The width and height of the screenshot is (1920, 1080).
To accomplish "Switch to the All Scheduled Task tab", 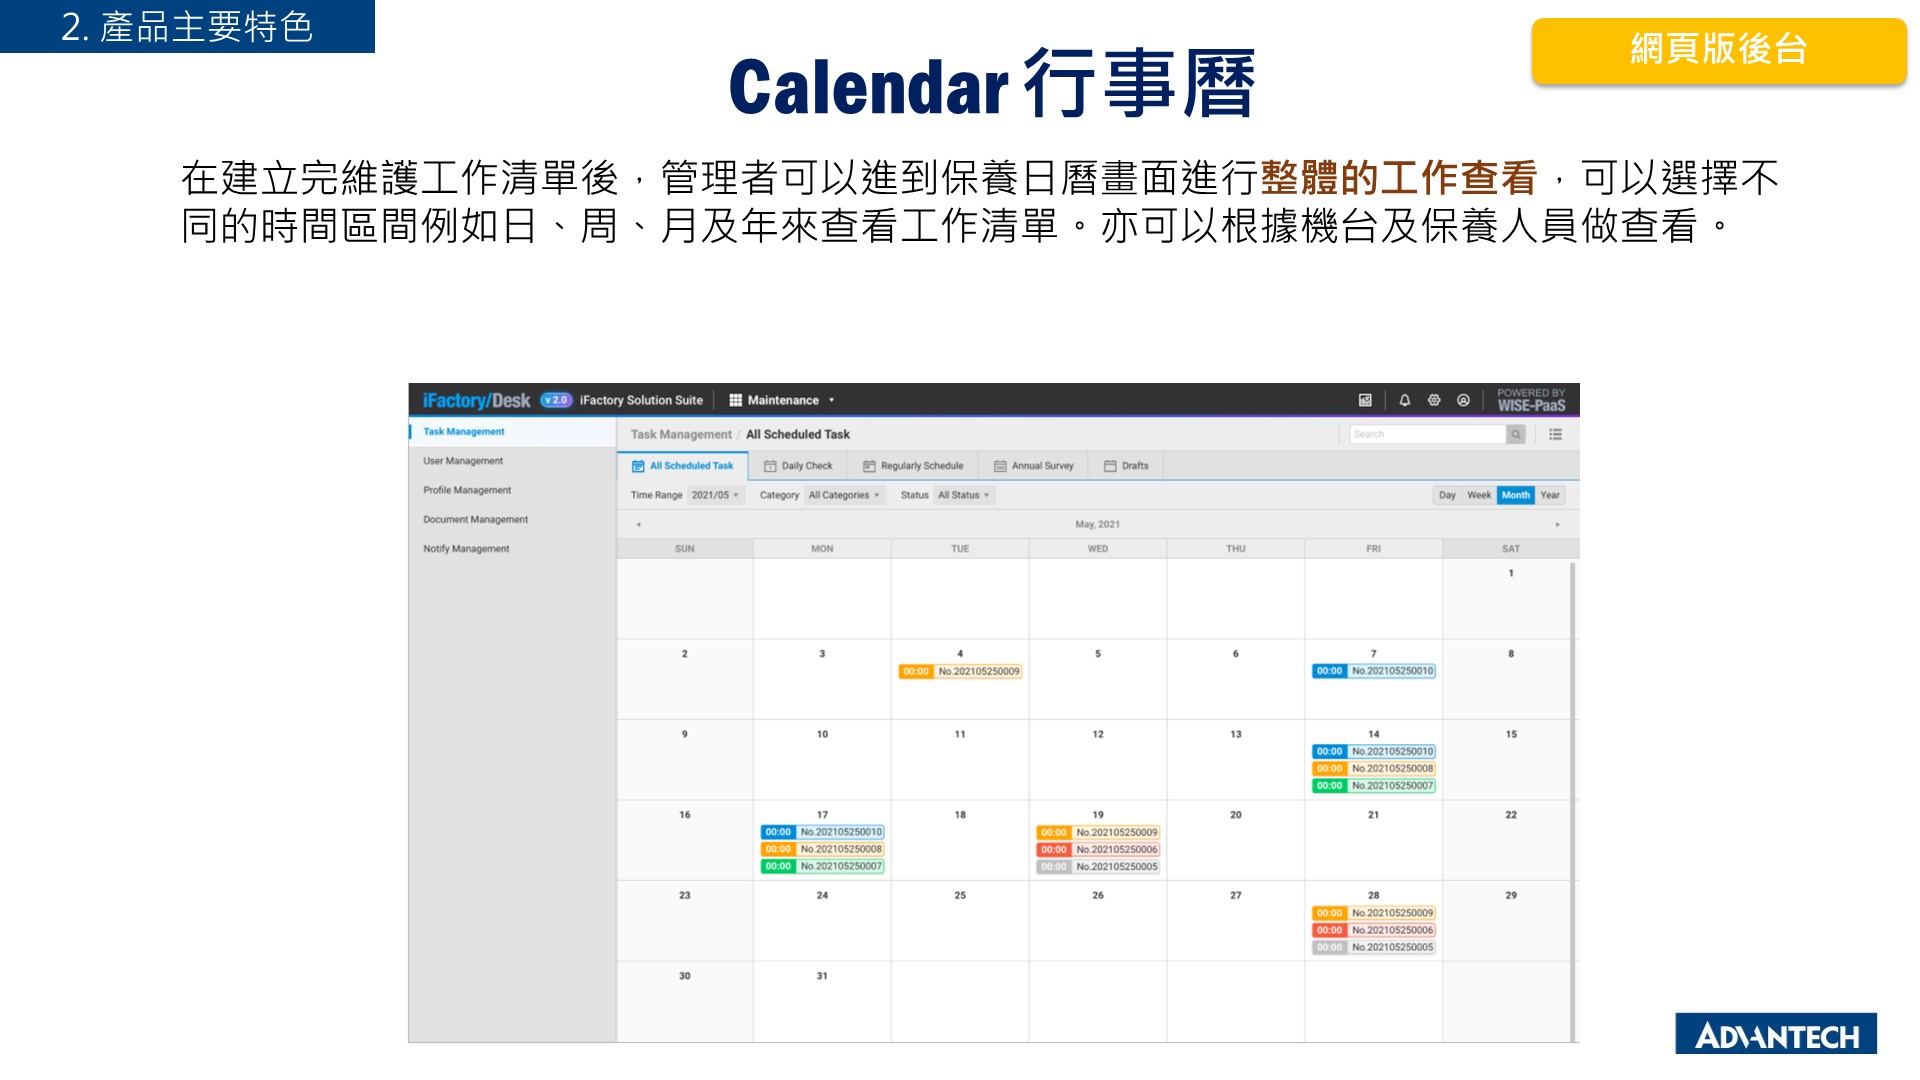I will [x=683, y=466].
